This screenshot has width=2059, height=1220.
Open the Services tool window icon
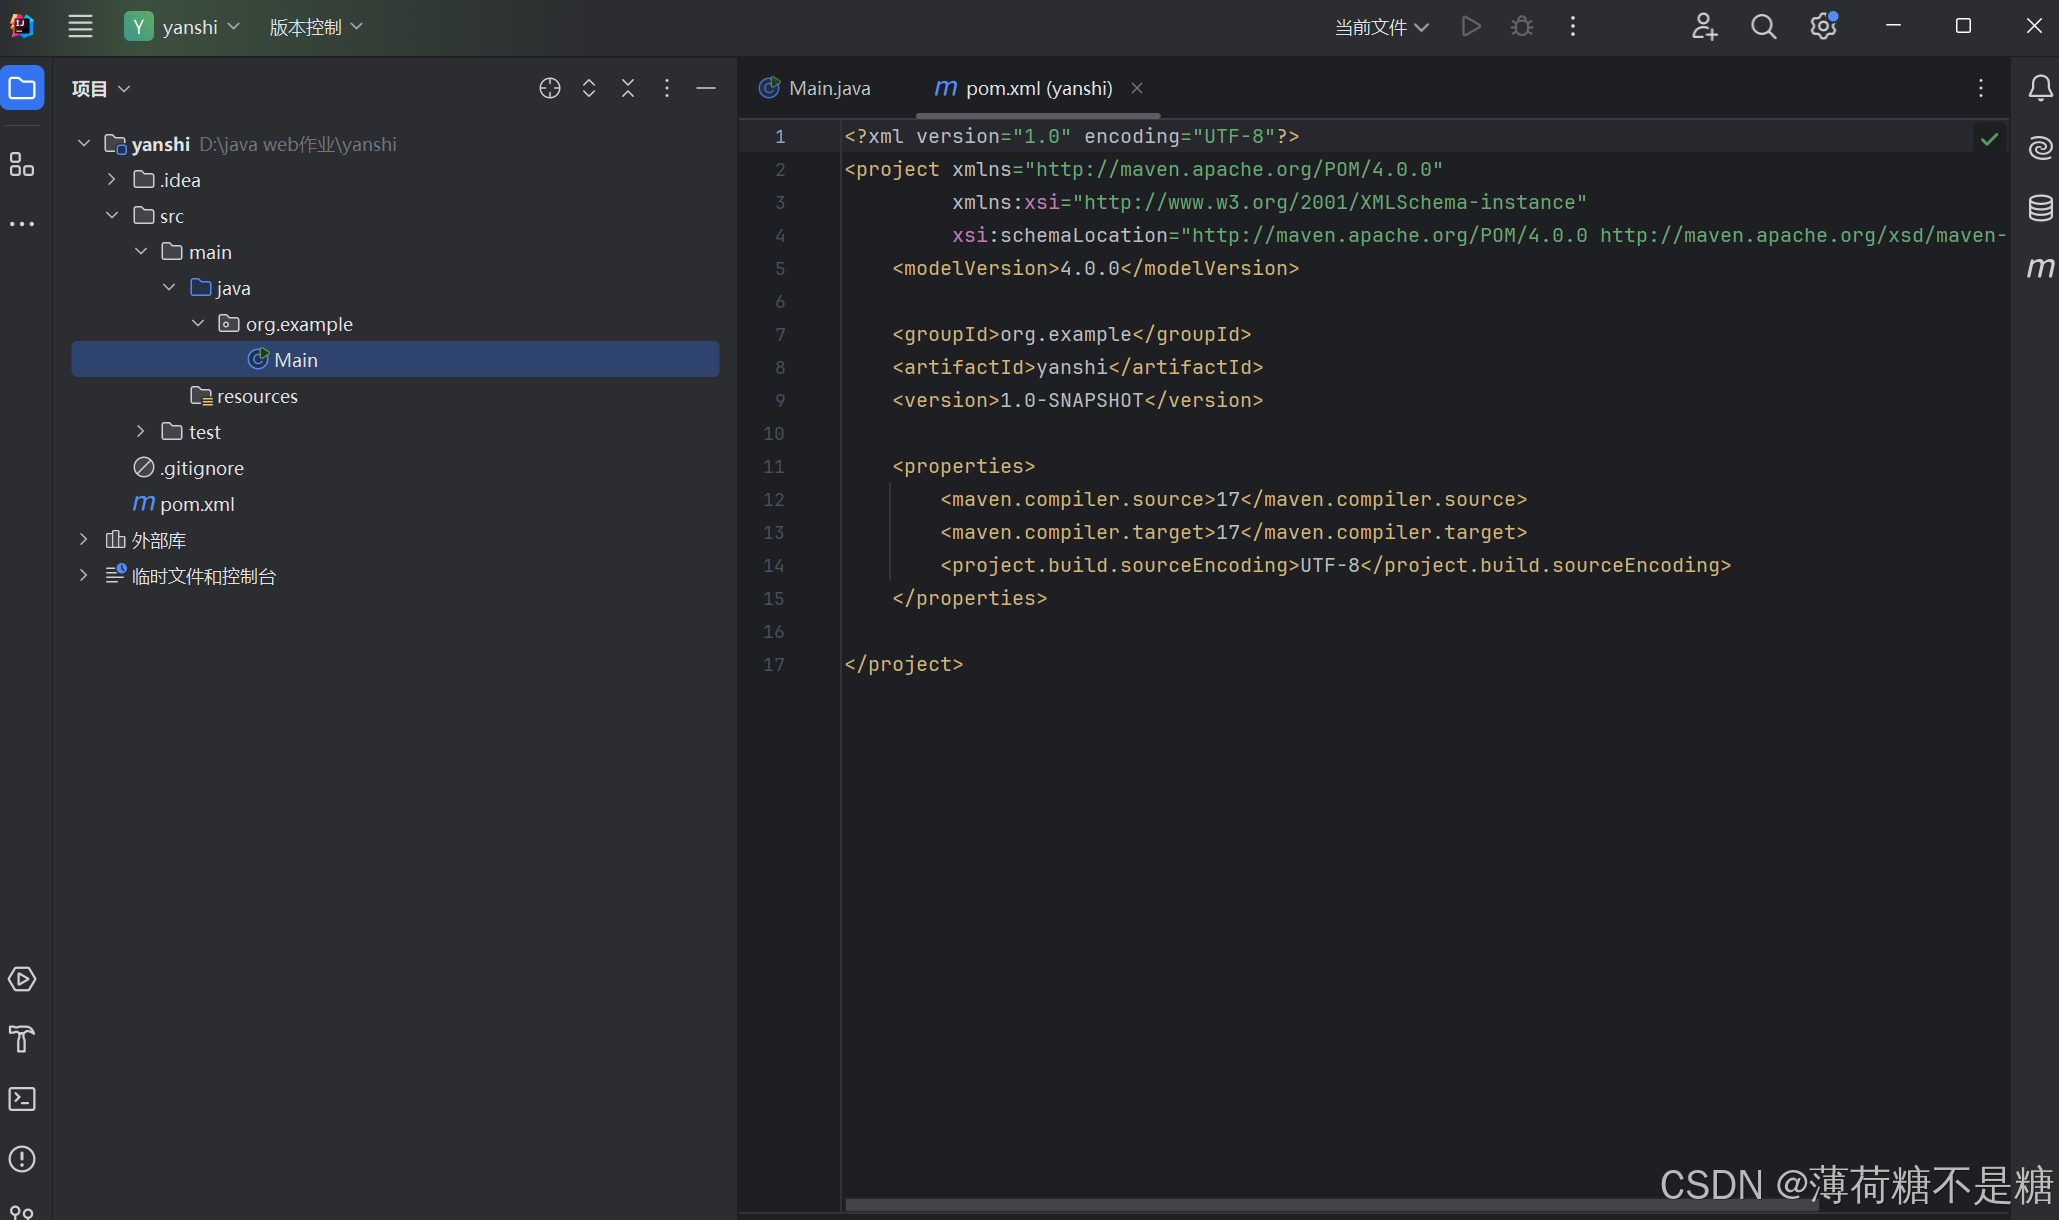[x=22, y=979]
